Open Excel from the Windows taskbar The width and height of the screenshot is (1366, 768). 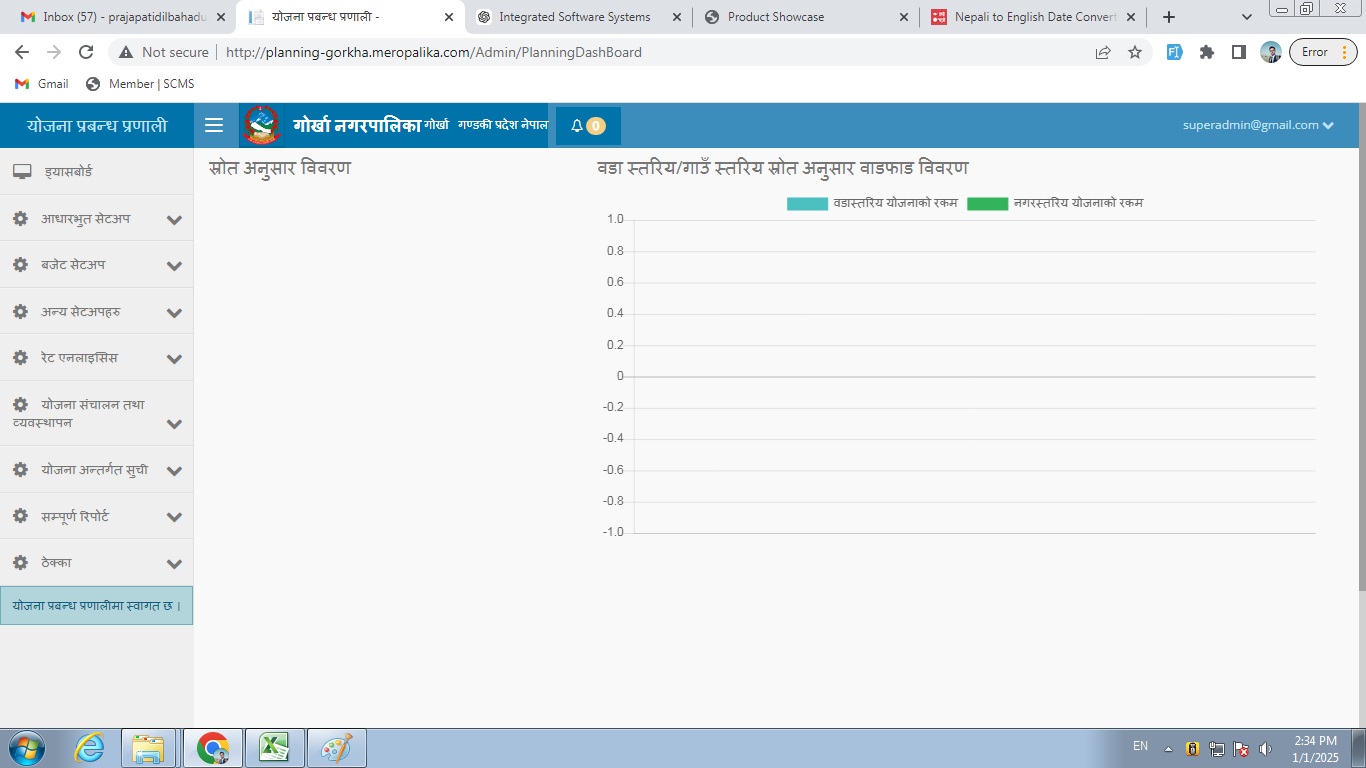(x=275, y=747)
